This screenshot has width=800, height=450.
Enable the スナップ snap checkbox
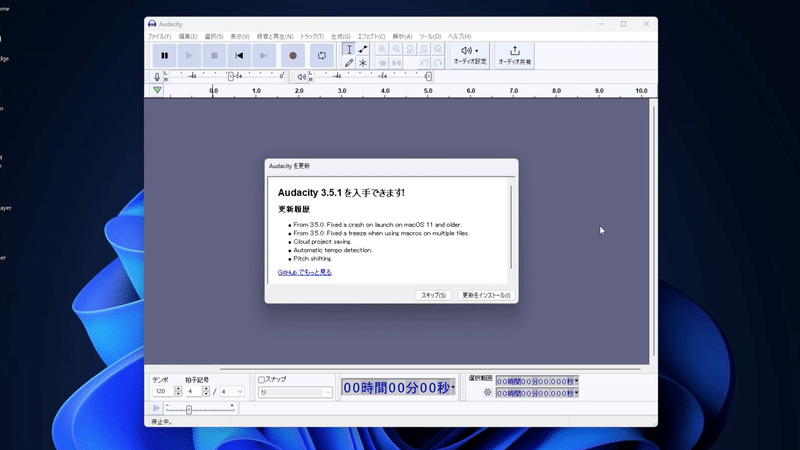click(x=261, y=380)
